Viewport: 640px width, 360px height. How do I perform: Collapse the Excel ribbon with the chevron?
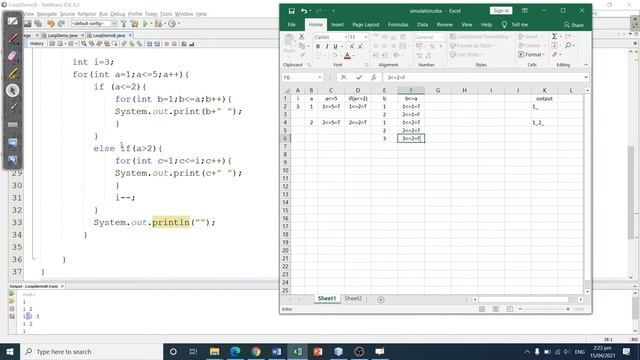point(586,65)
